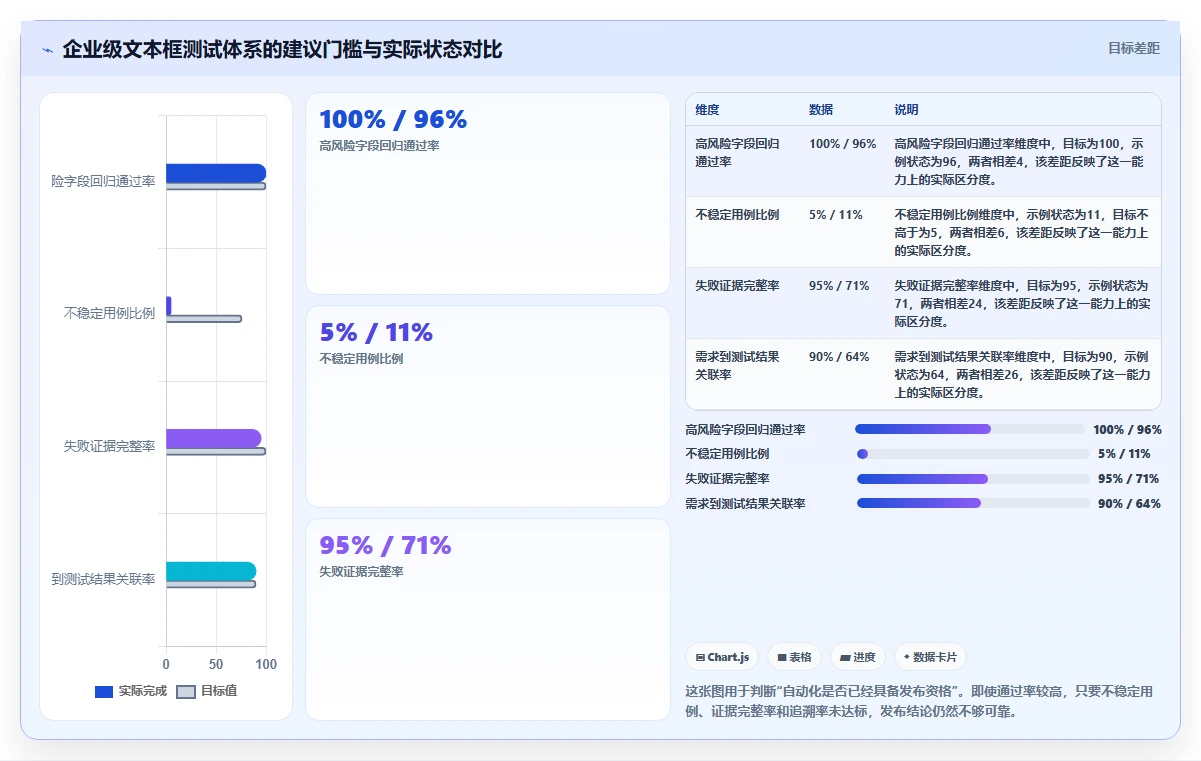Screen dimensions: 1201x761
Task: Click the 失败证据完整率 progress bar
Action: coord(972,479)
